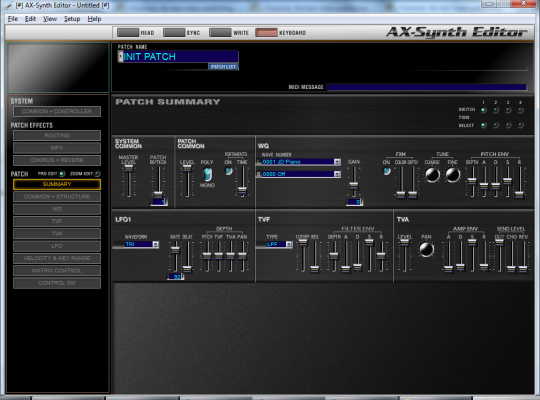
Task: Open the File menu
Action: [13, 19]
